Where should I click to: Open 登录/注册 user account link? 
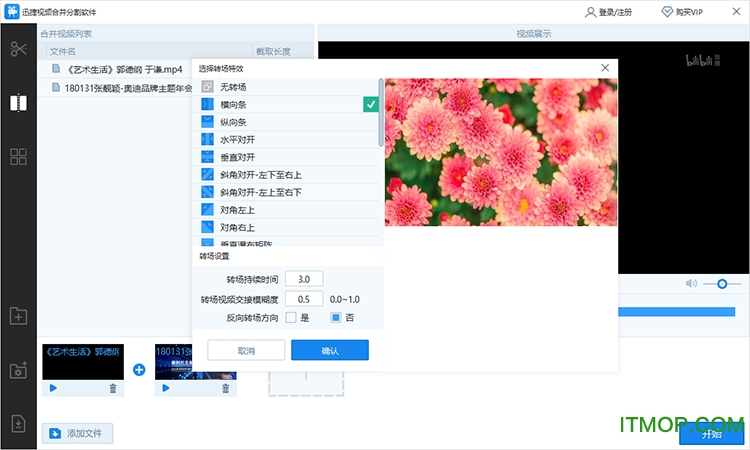click(x=608, y=12)
